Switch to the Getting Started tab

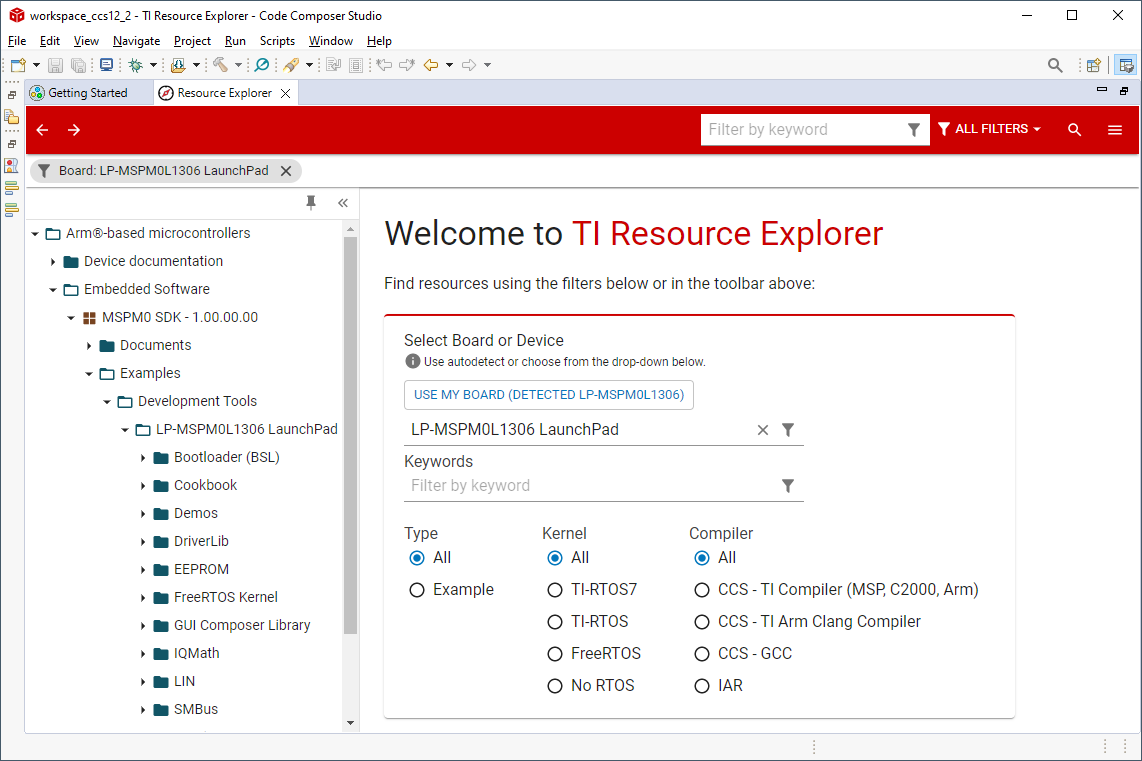click(x=88, y=93)
